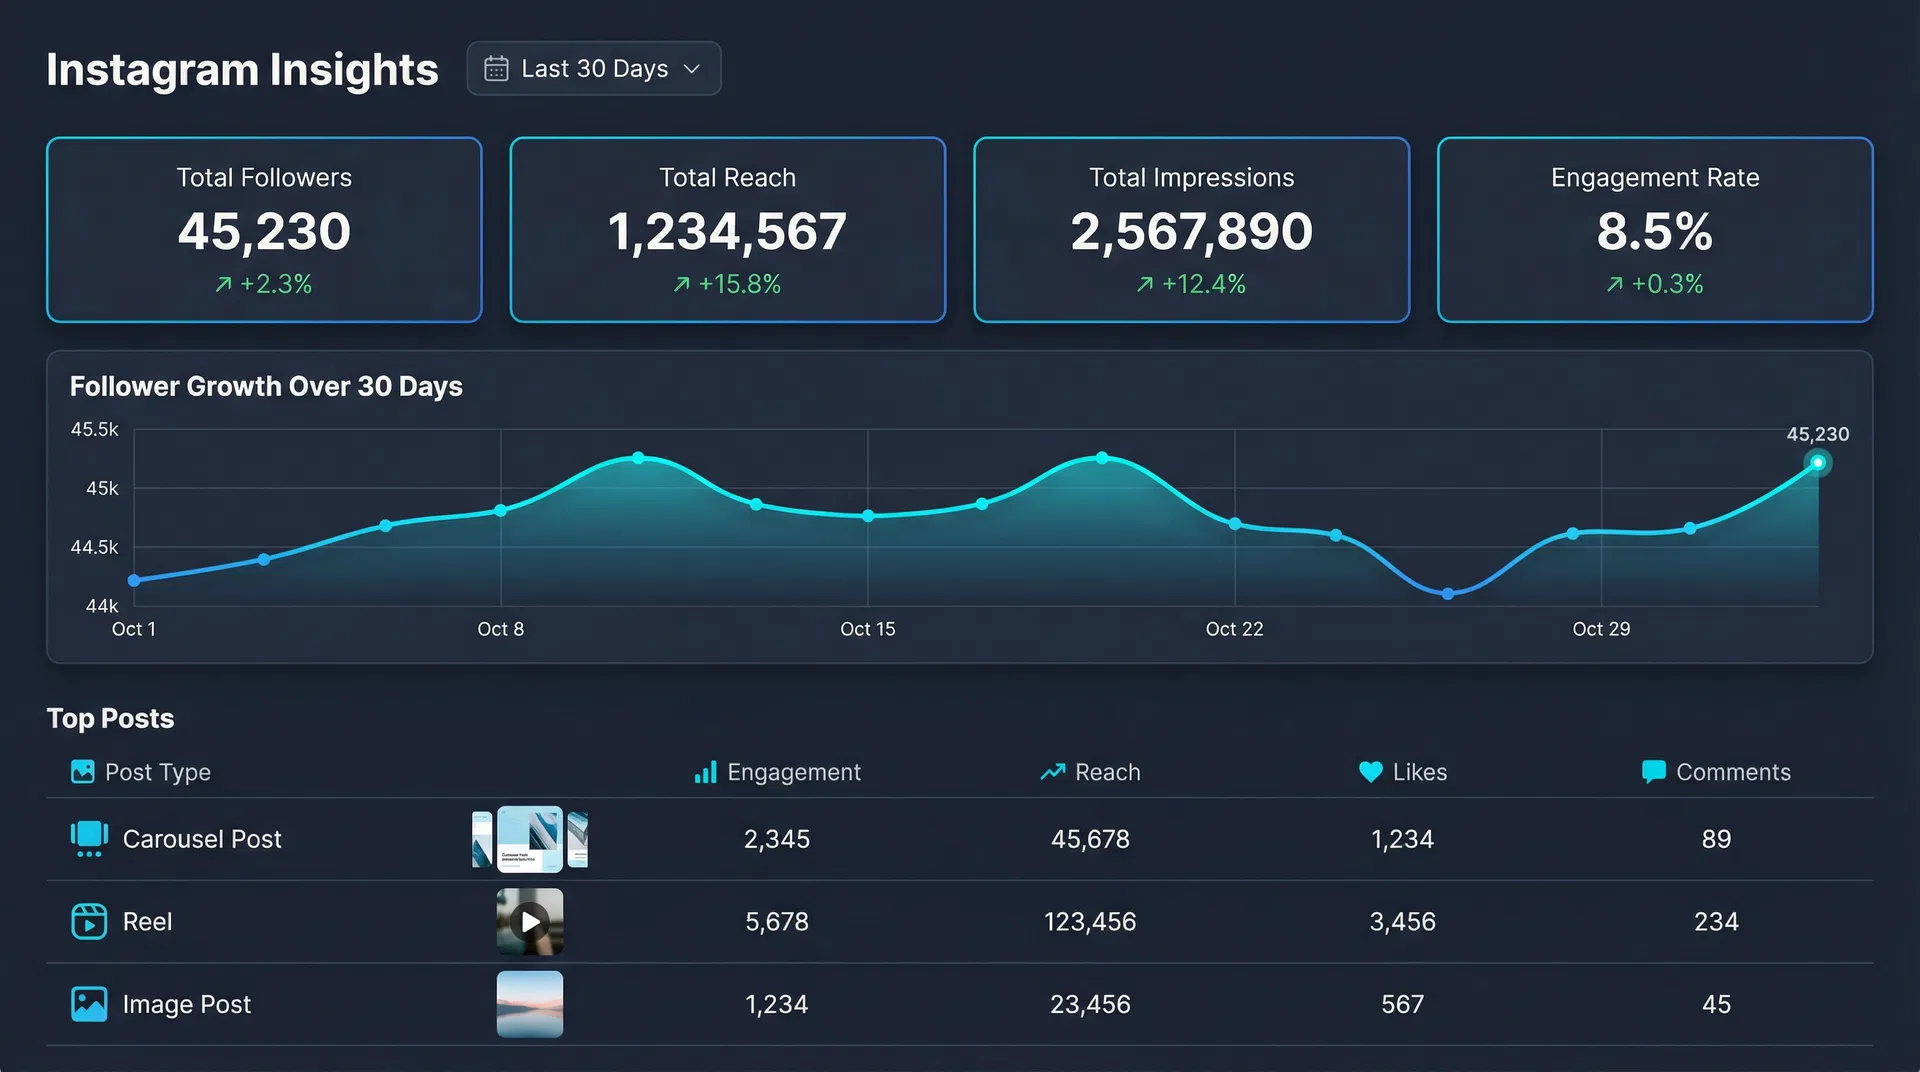1920x1072 pixels.
Task: Select the Total Followers card
Action: coord(264,230)
